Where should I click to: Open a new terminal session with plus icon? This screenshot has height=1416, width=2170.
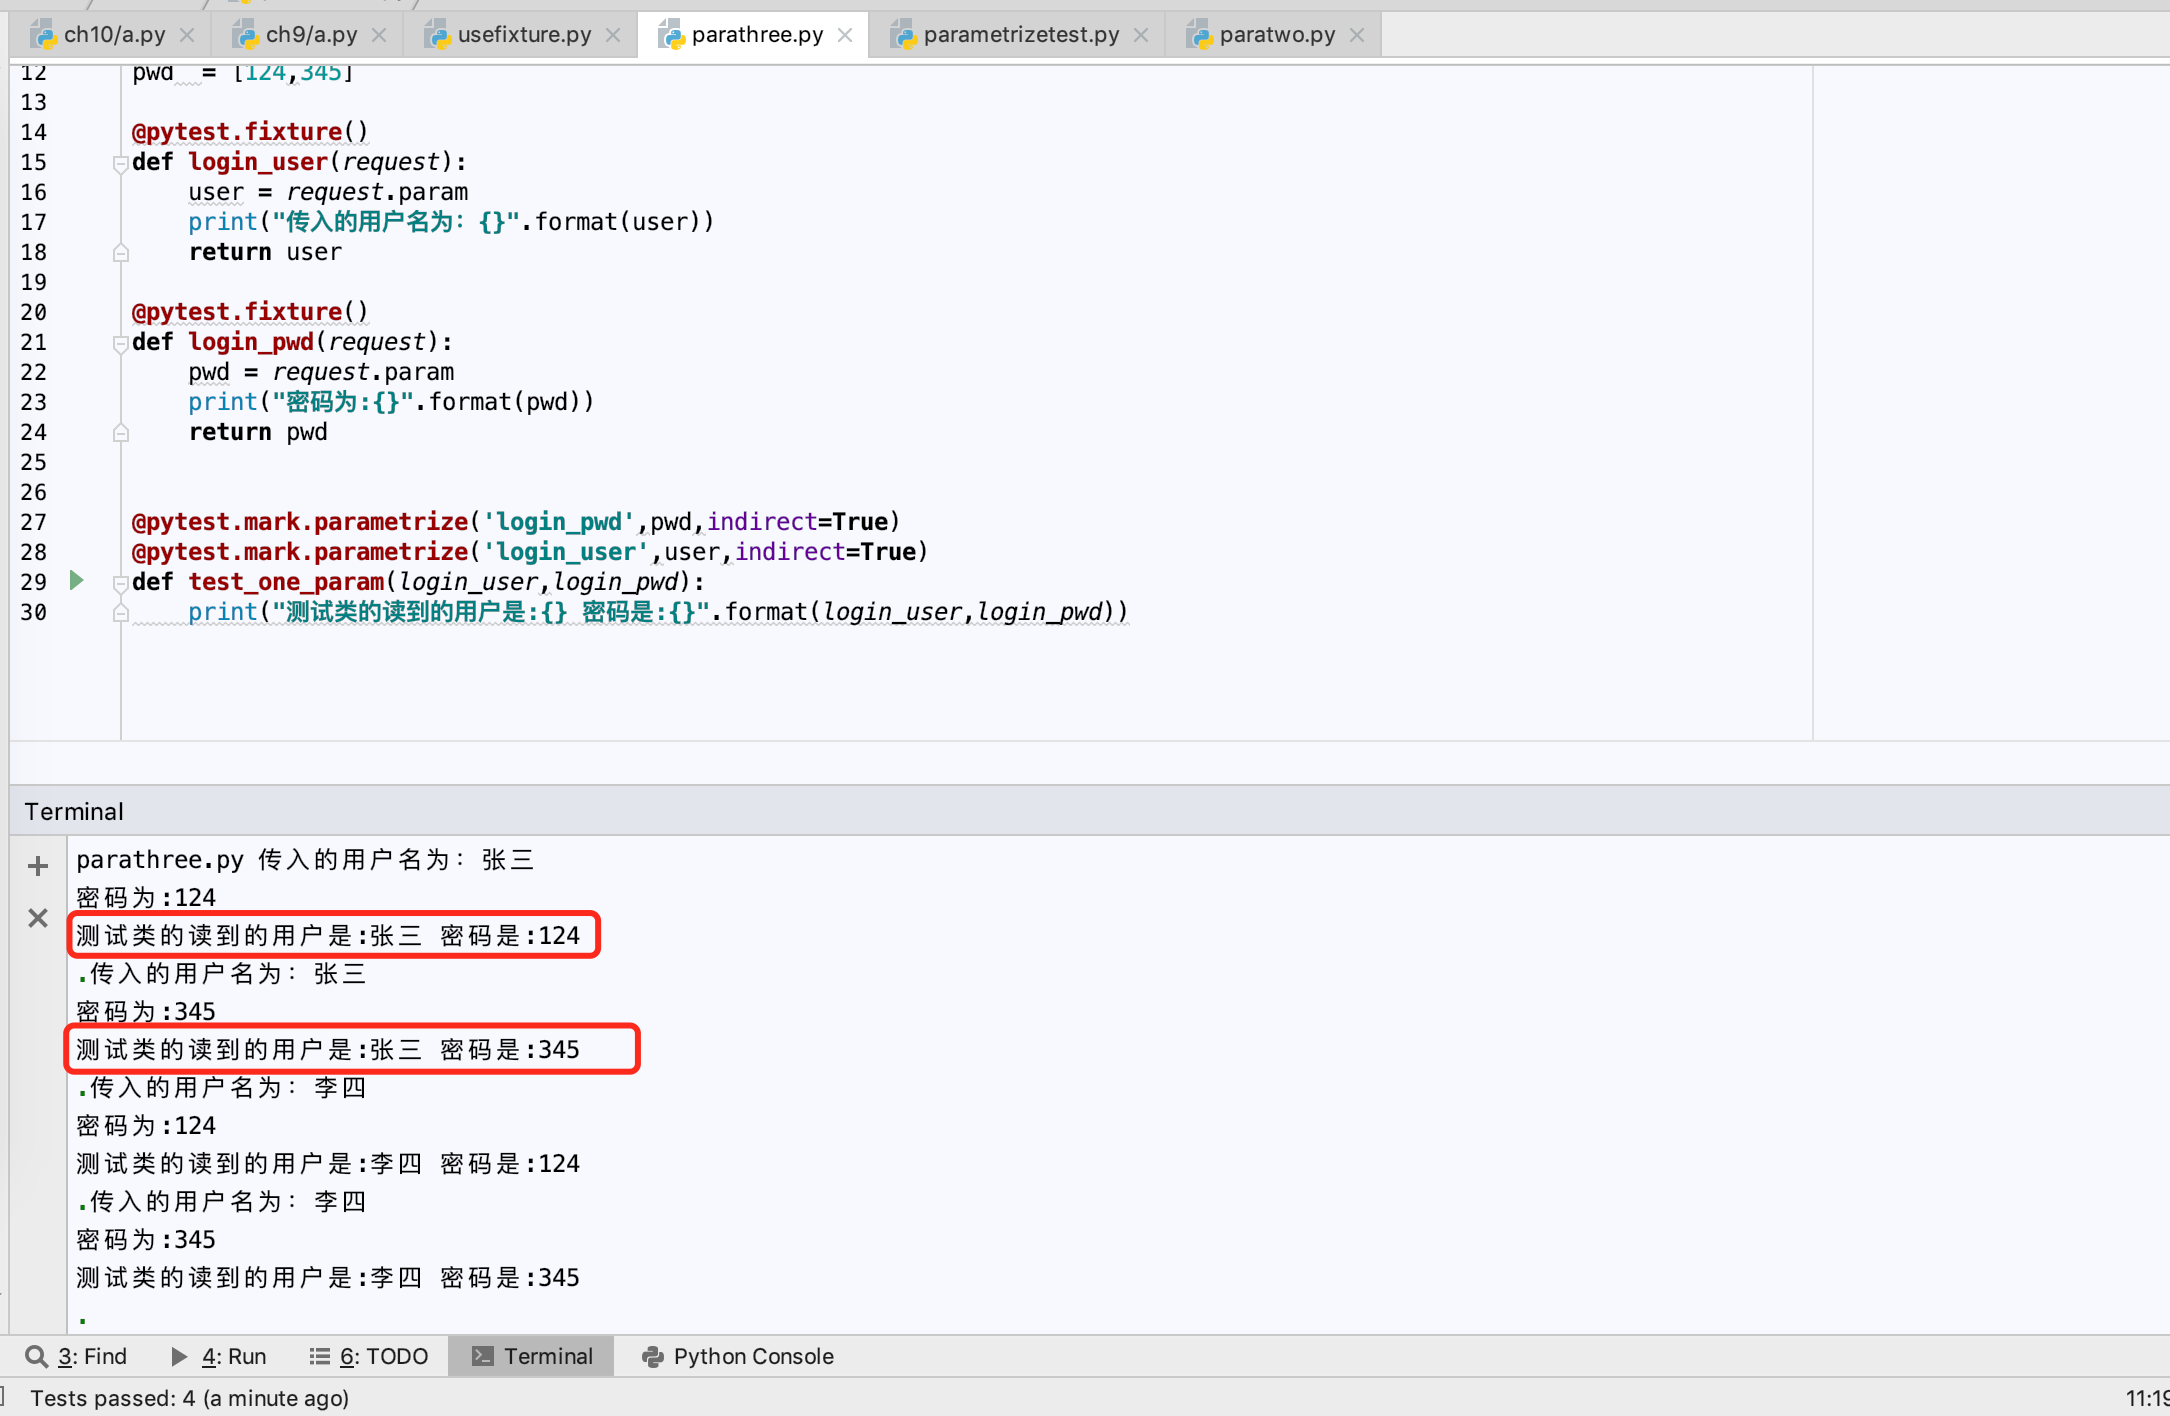(x=37, y=866)
